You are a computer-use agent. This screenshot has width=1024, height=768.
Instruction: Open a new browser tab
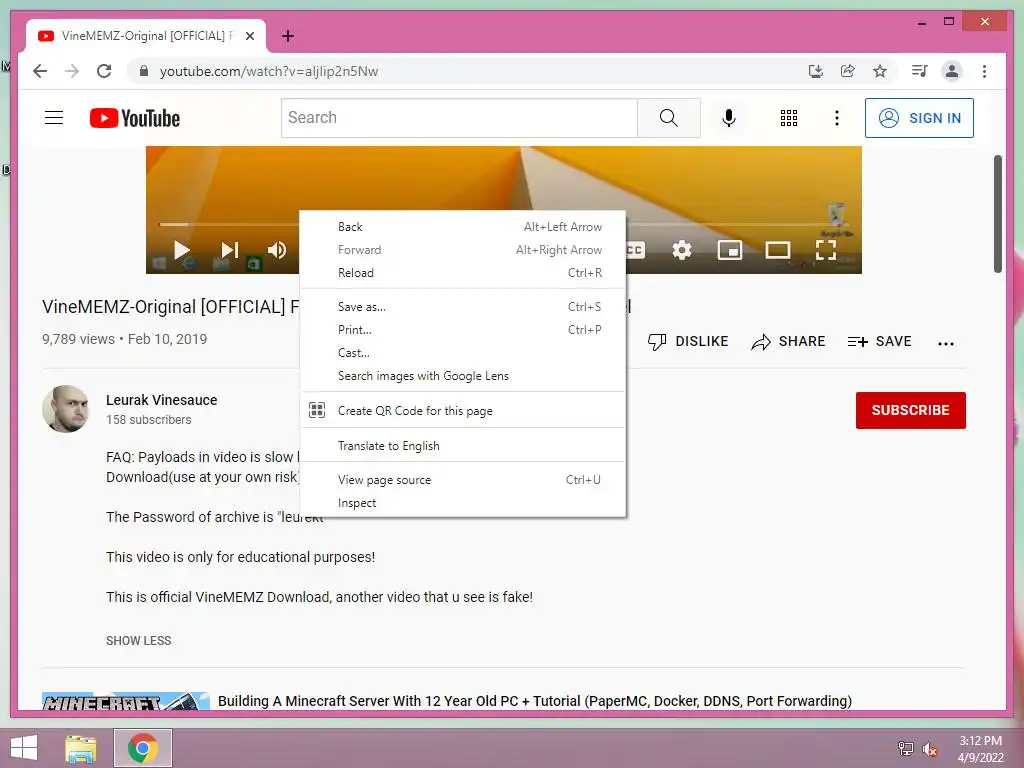287,37
